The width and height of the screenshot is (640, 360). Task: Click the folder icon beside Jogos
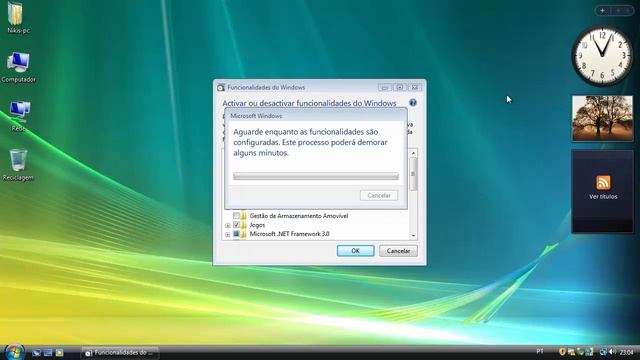click(244, 225)
